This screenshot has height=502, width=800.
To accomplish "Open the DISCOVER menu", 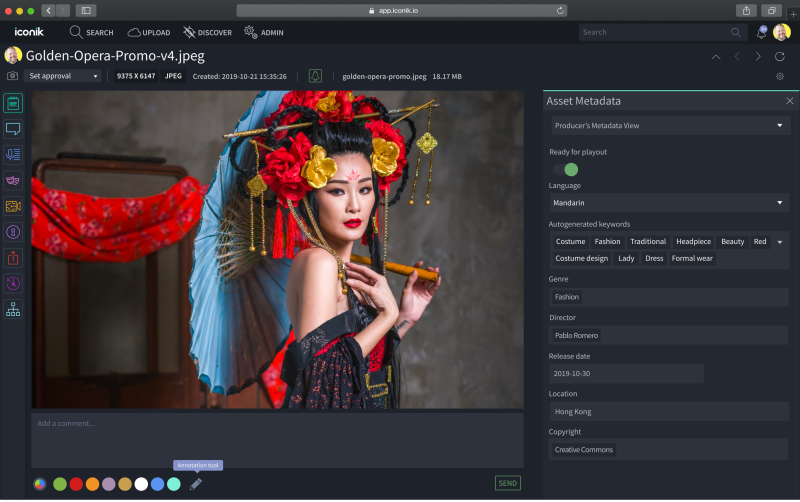I will [x=207, y=32].
